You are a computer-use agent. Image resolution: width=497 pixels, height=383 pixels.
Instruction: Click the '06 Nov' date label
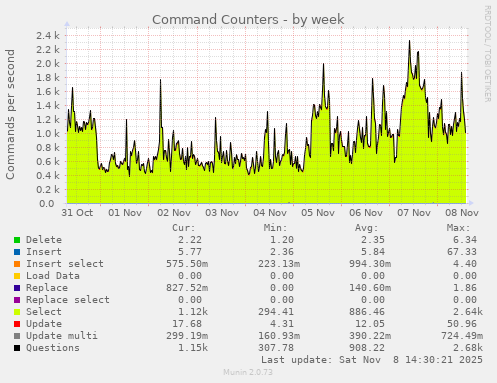366,213
